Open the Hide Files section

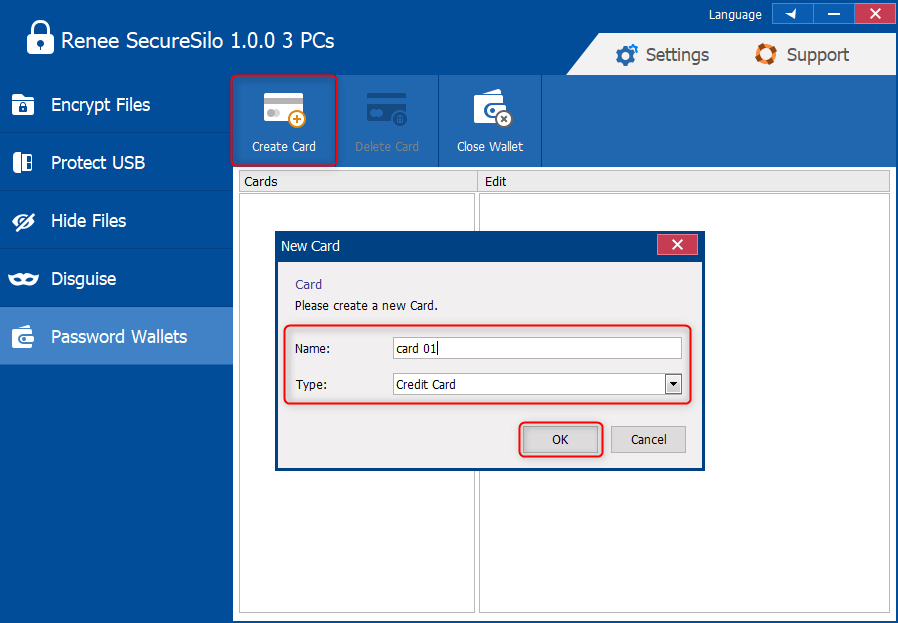coord(88,221)
